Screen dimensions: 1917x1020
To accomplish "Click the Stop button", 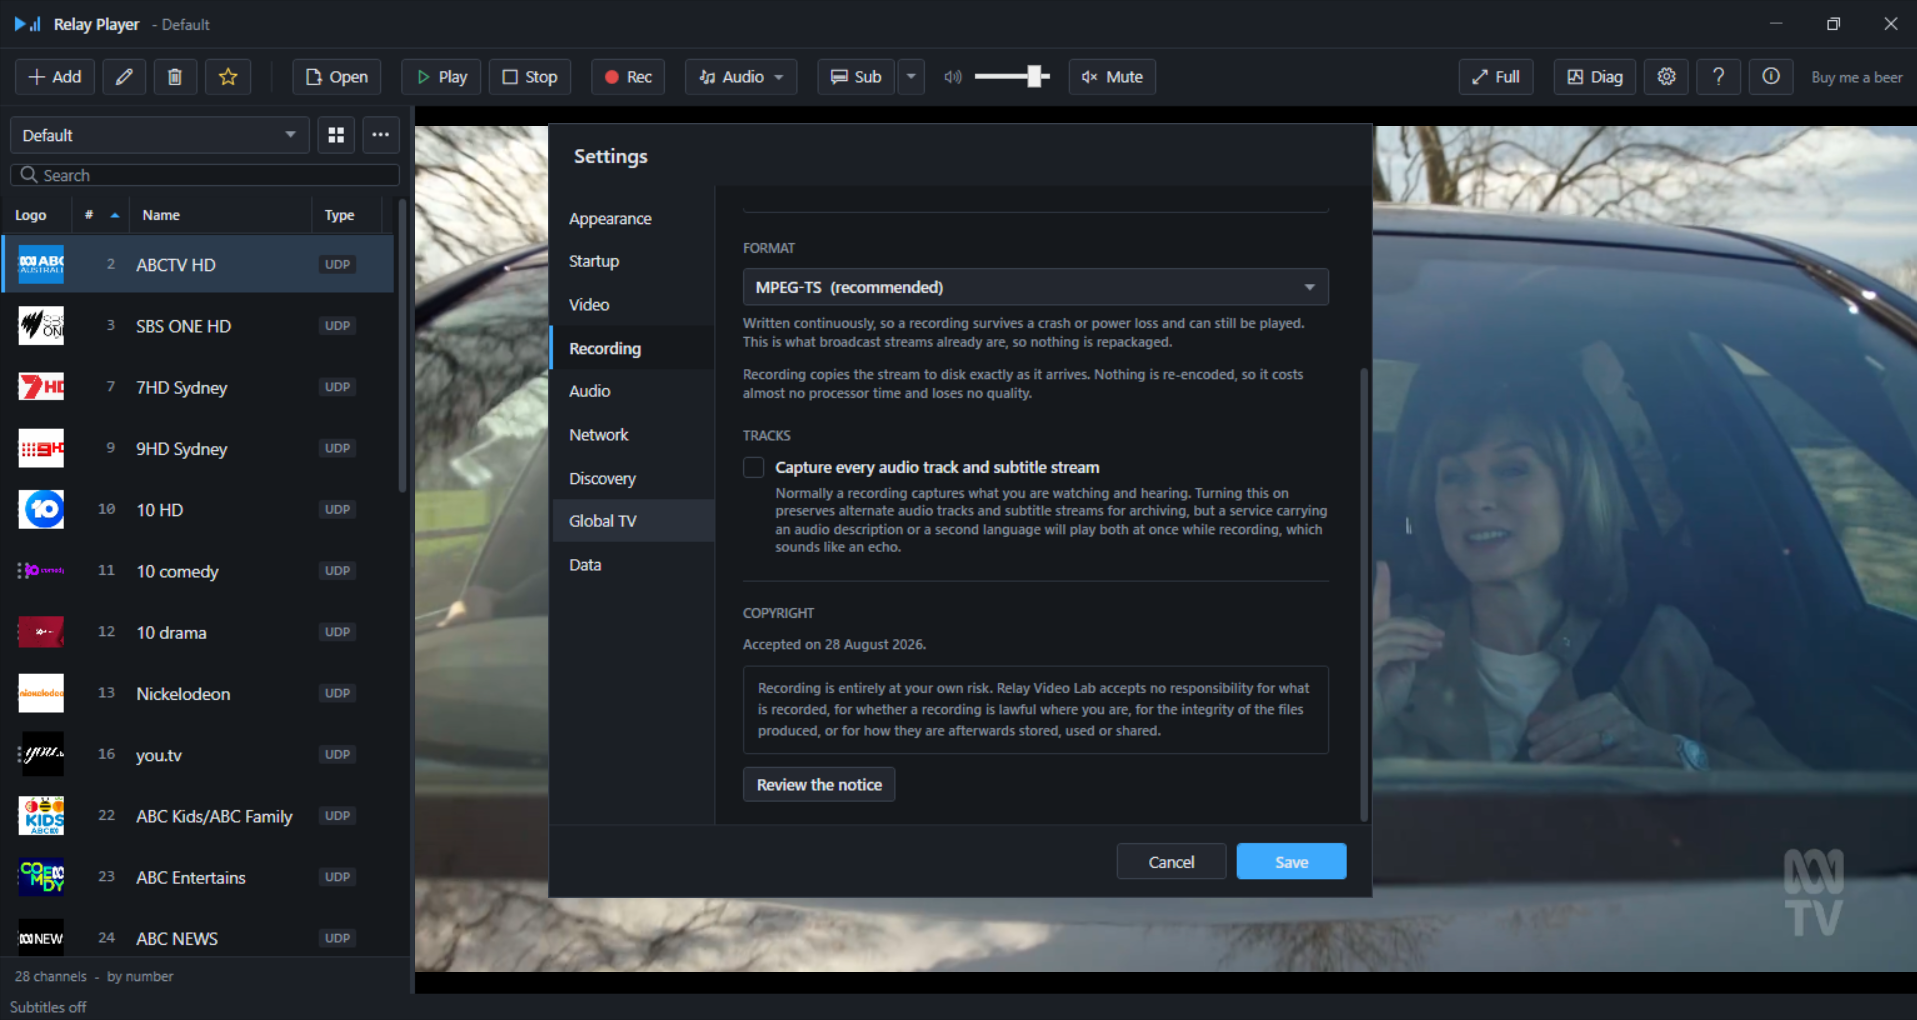I will point(529,77).
